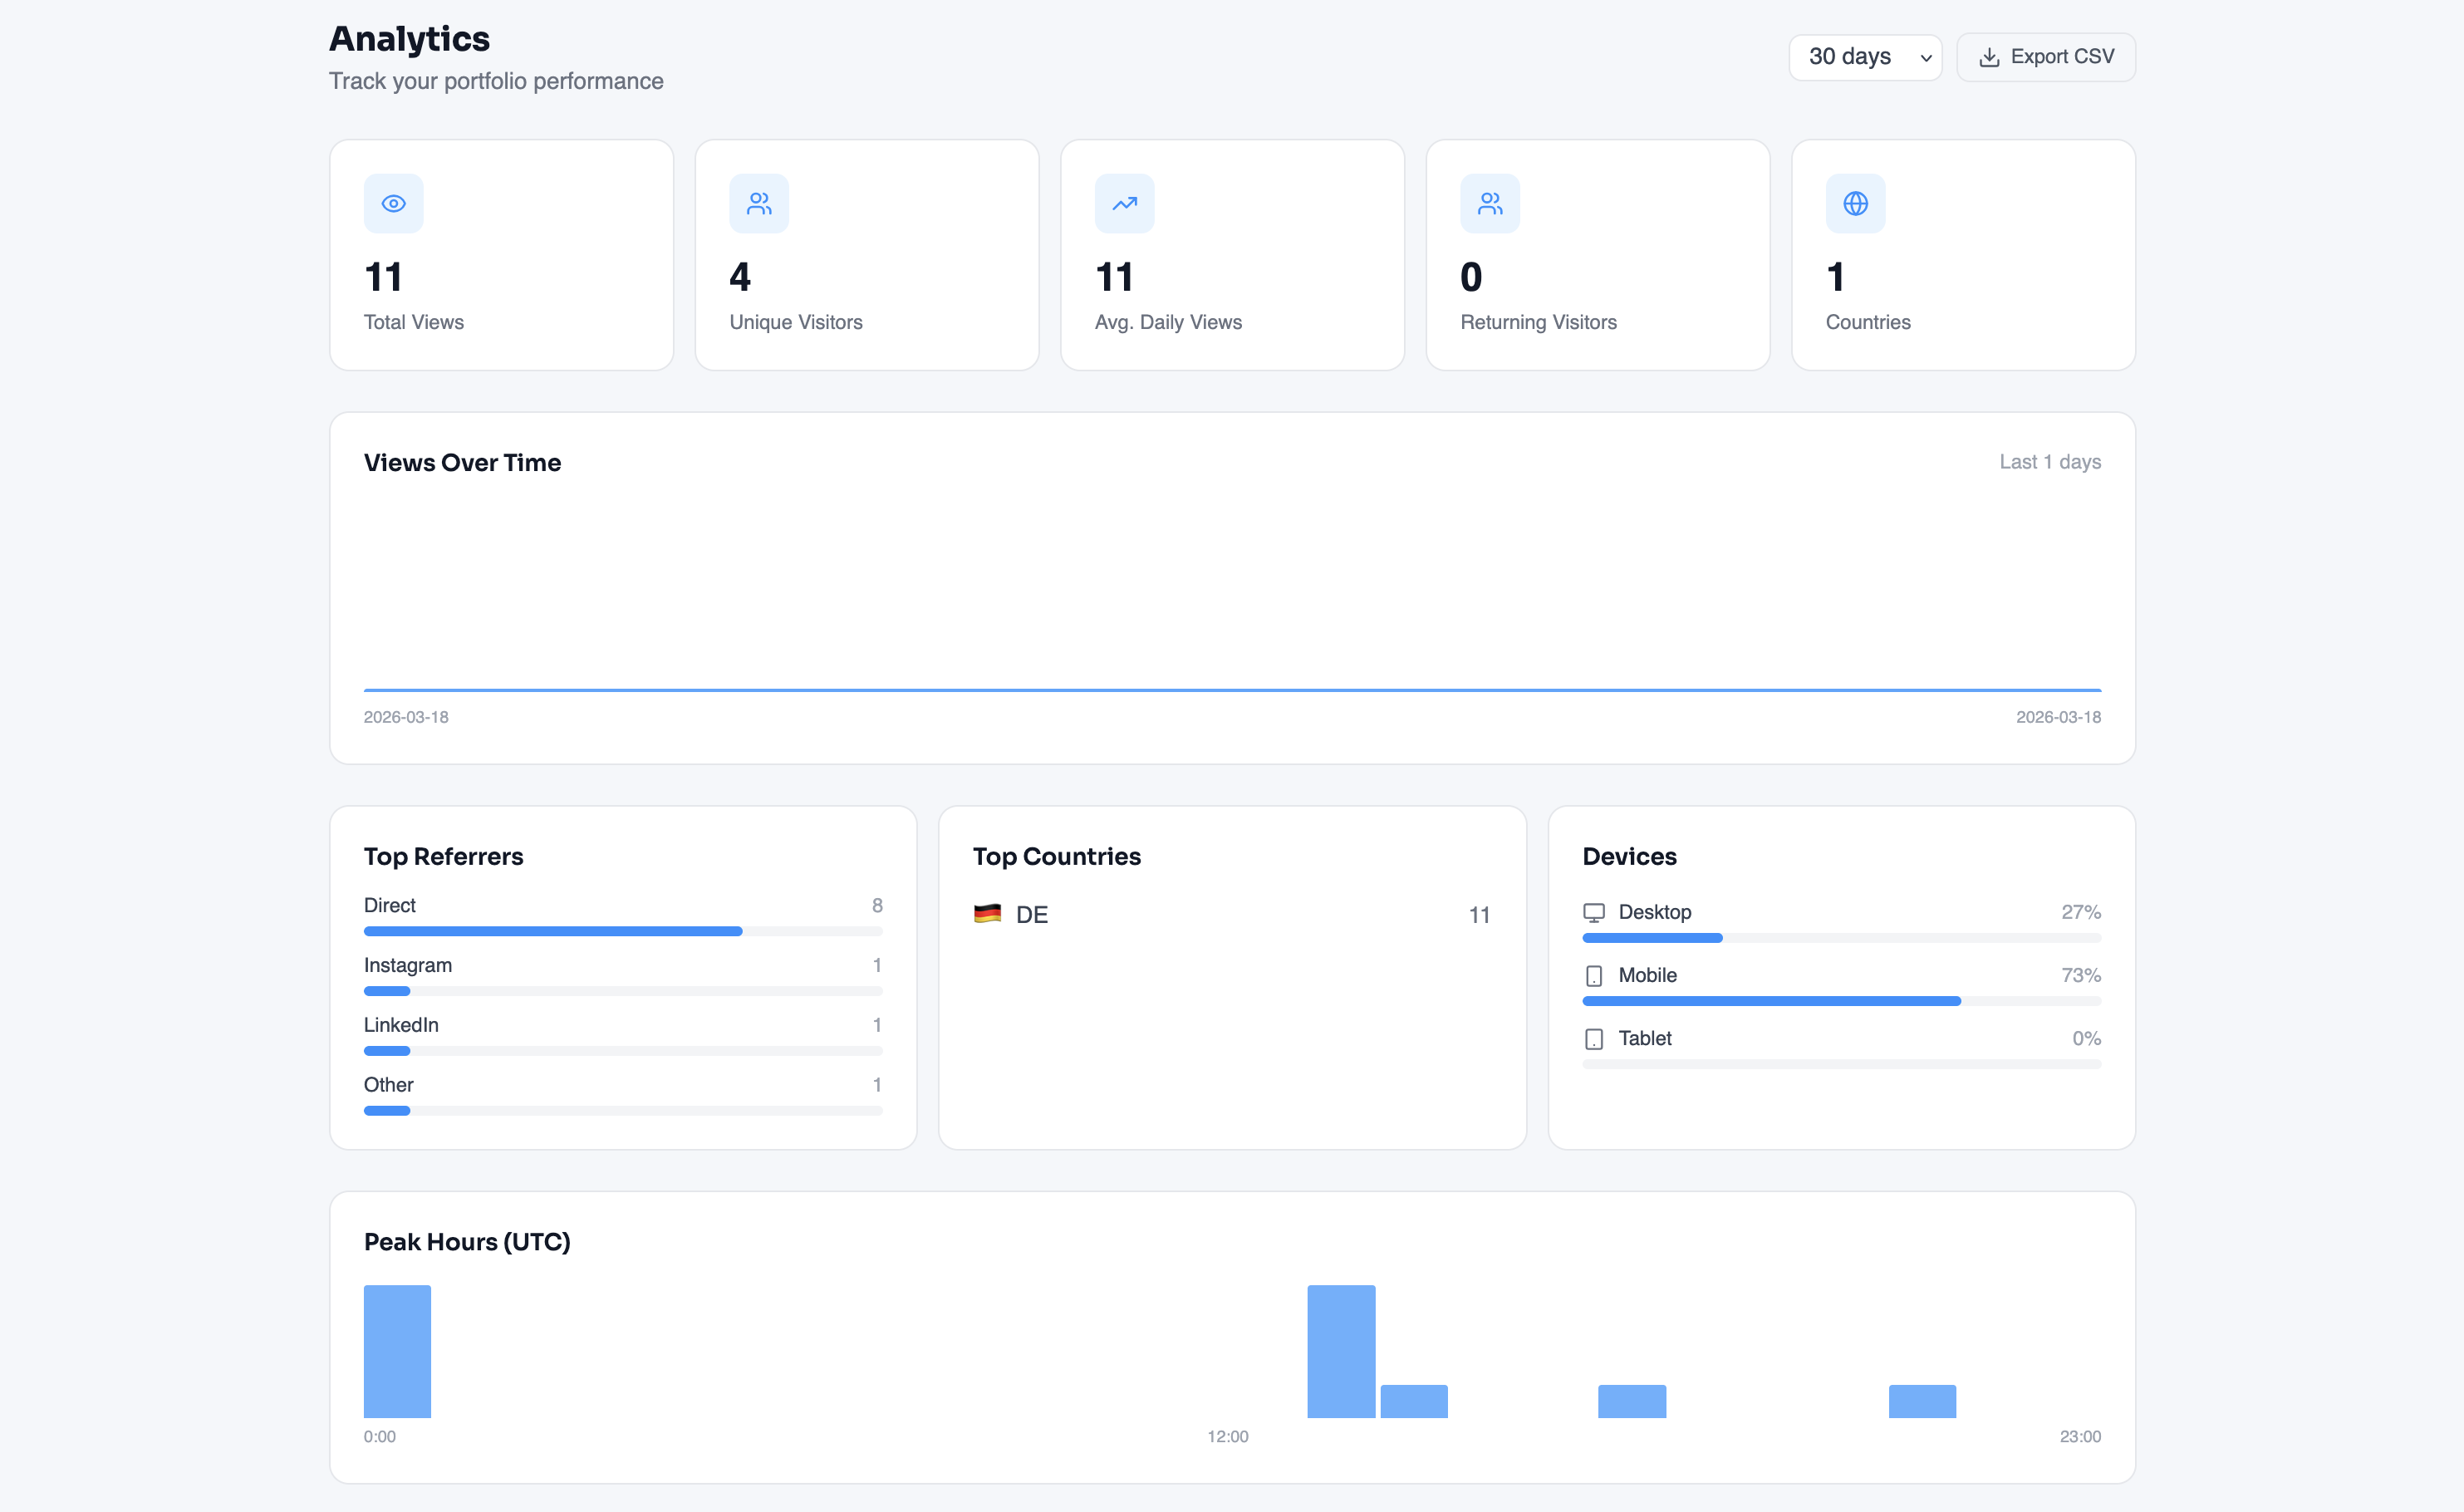The image size is (2464, 1512).
Task: Click the Mobile phone icon in Devices
Action: click(x=1594, y=975)
